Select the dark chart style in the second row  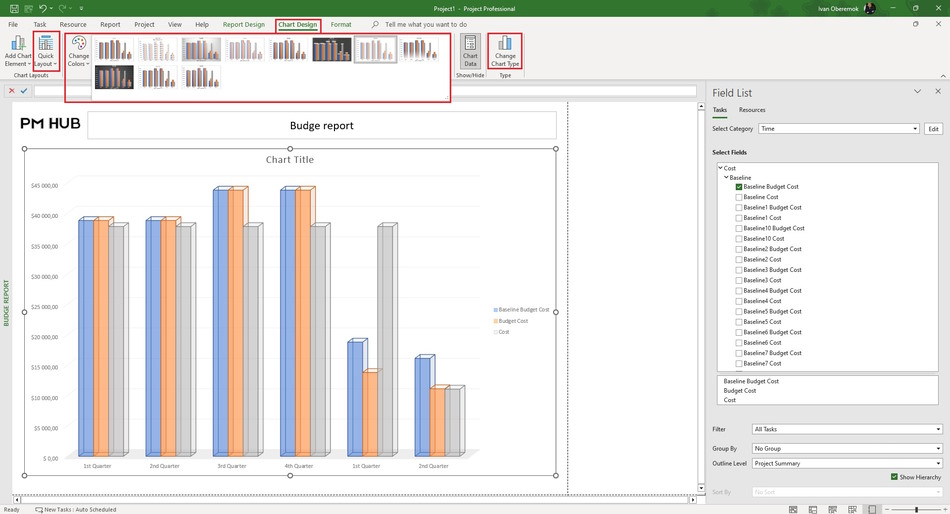click(114, 78)
